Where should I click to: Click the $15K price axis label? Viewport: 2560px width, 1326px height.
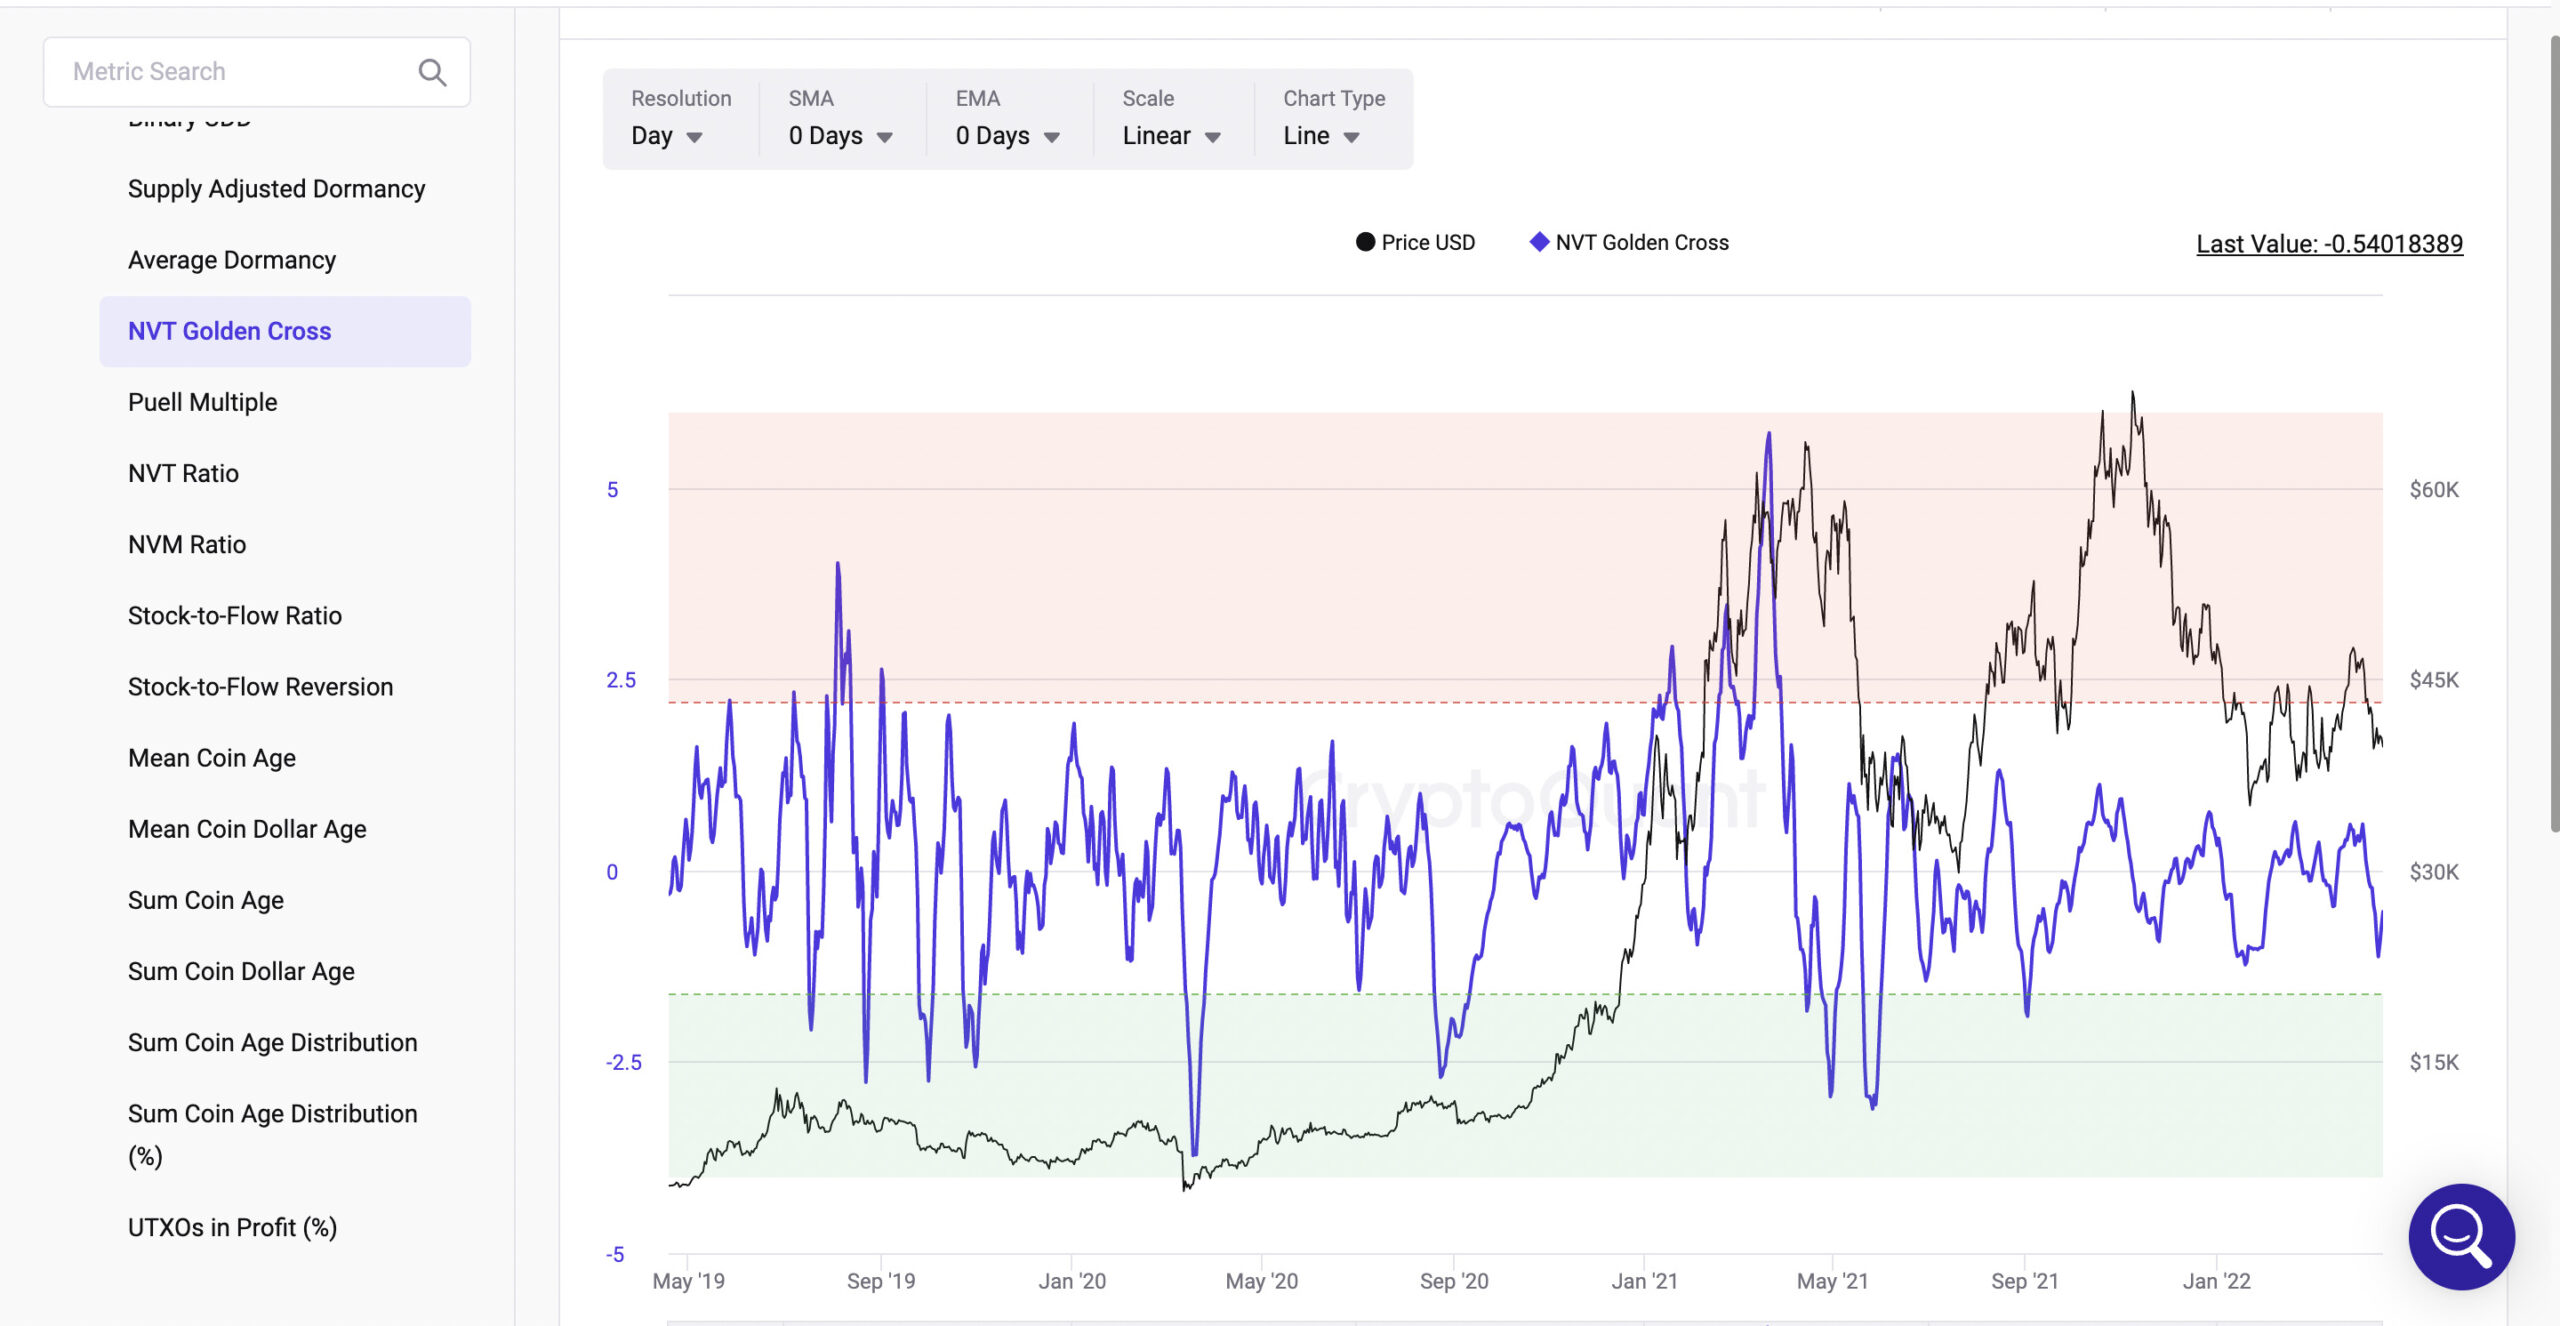pyautogui.click(x=2434, y=1062)
